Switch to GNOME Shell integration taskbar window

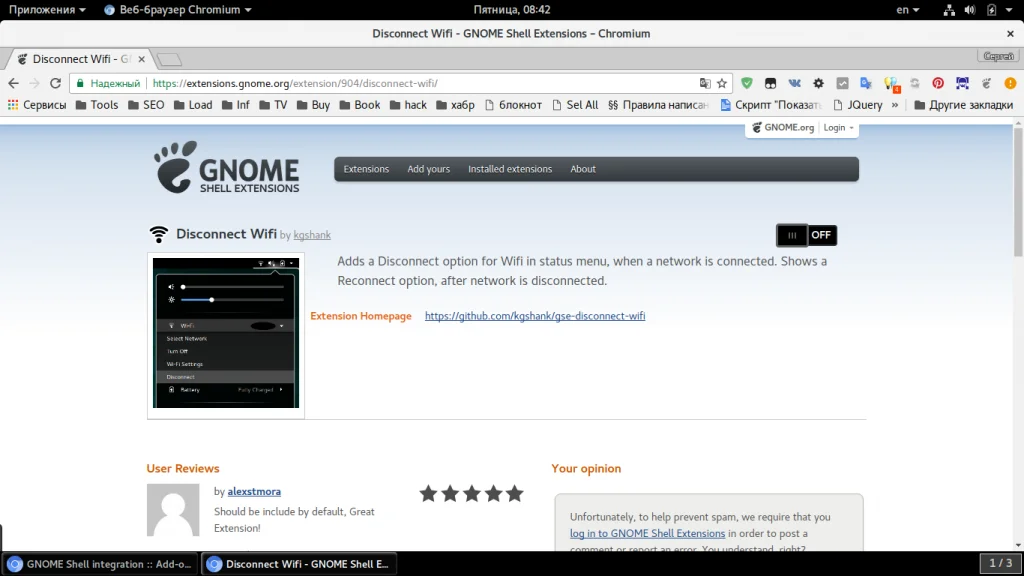click(100, 564)
